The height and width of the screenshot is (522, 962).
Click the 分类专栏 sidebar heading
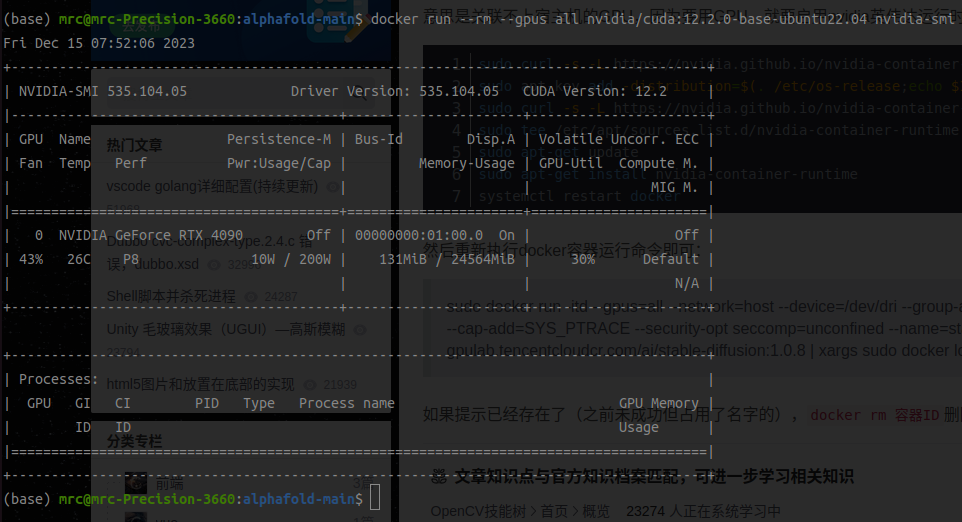pyautogui.click(x=134, y=441)
